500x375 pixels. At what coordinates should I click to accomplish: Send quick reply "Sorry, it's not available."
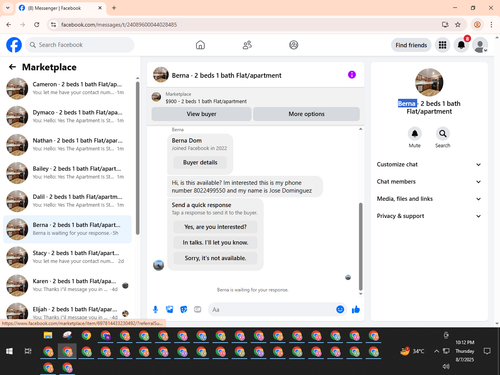pyautogui.click(x=215, y=258)
